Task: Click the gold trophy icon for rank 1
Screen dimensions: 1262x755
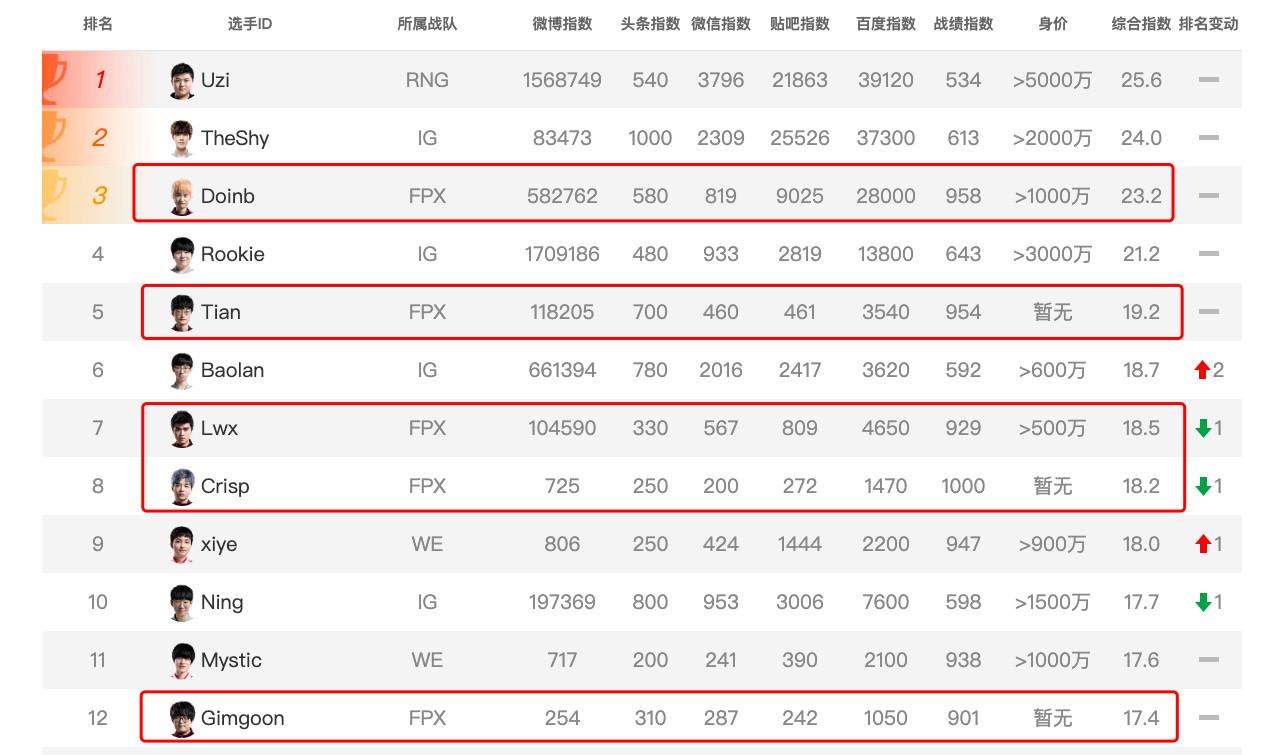Action: tap(55, 80)
